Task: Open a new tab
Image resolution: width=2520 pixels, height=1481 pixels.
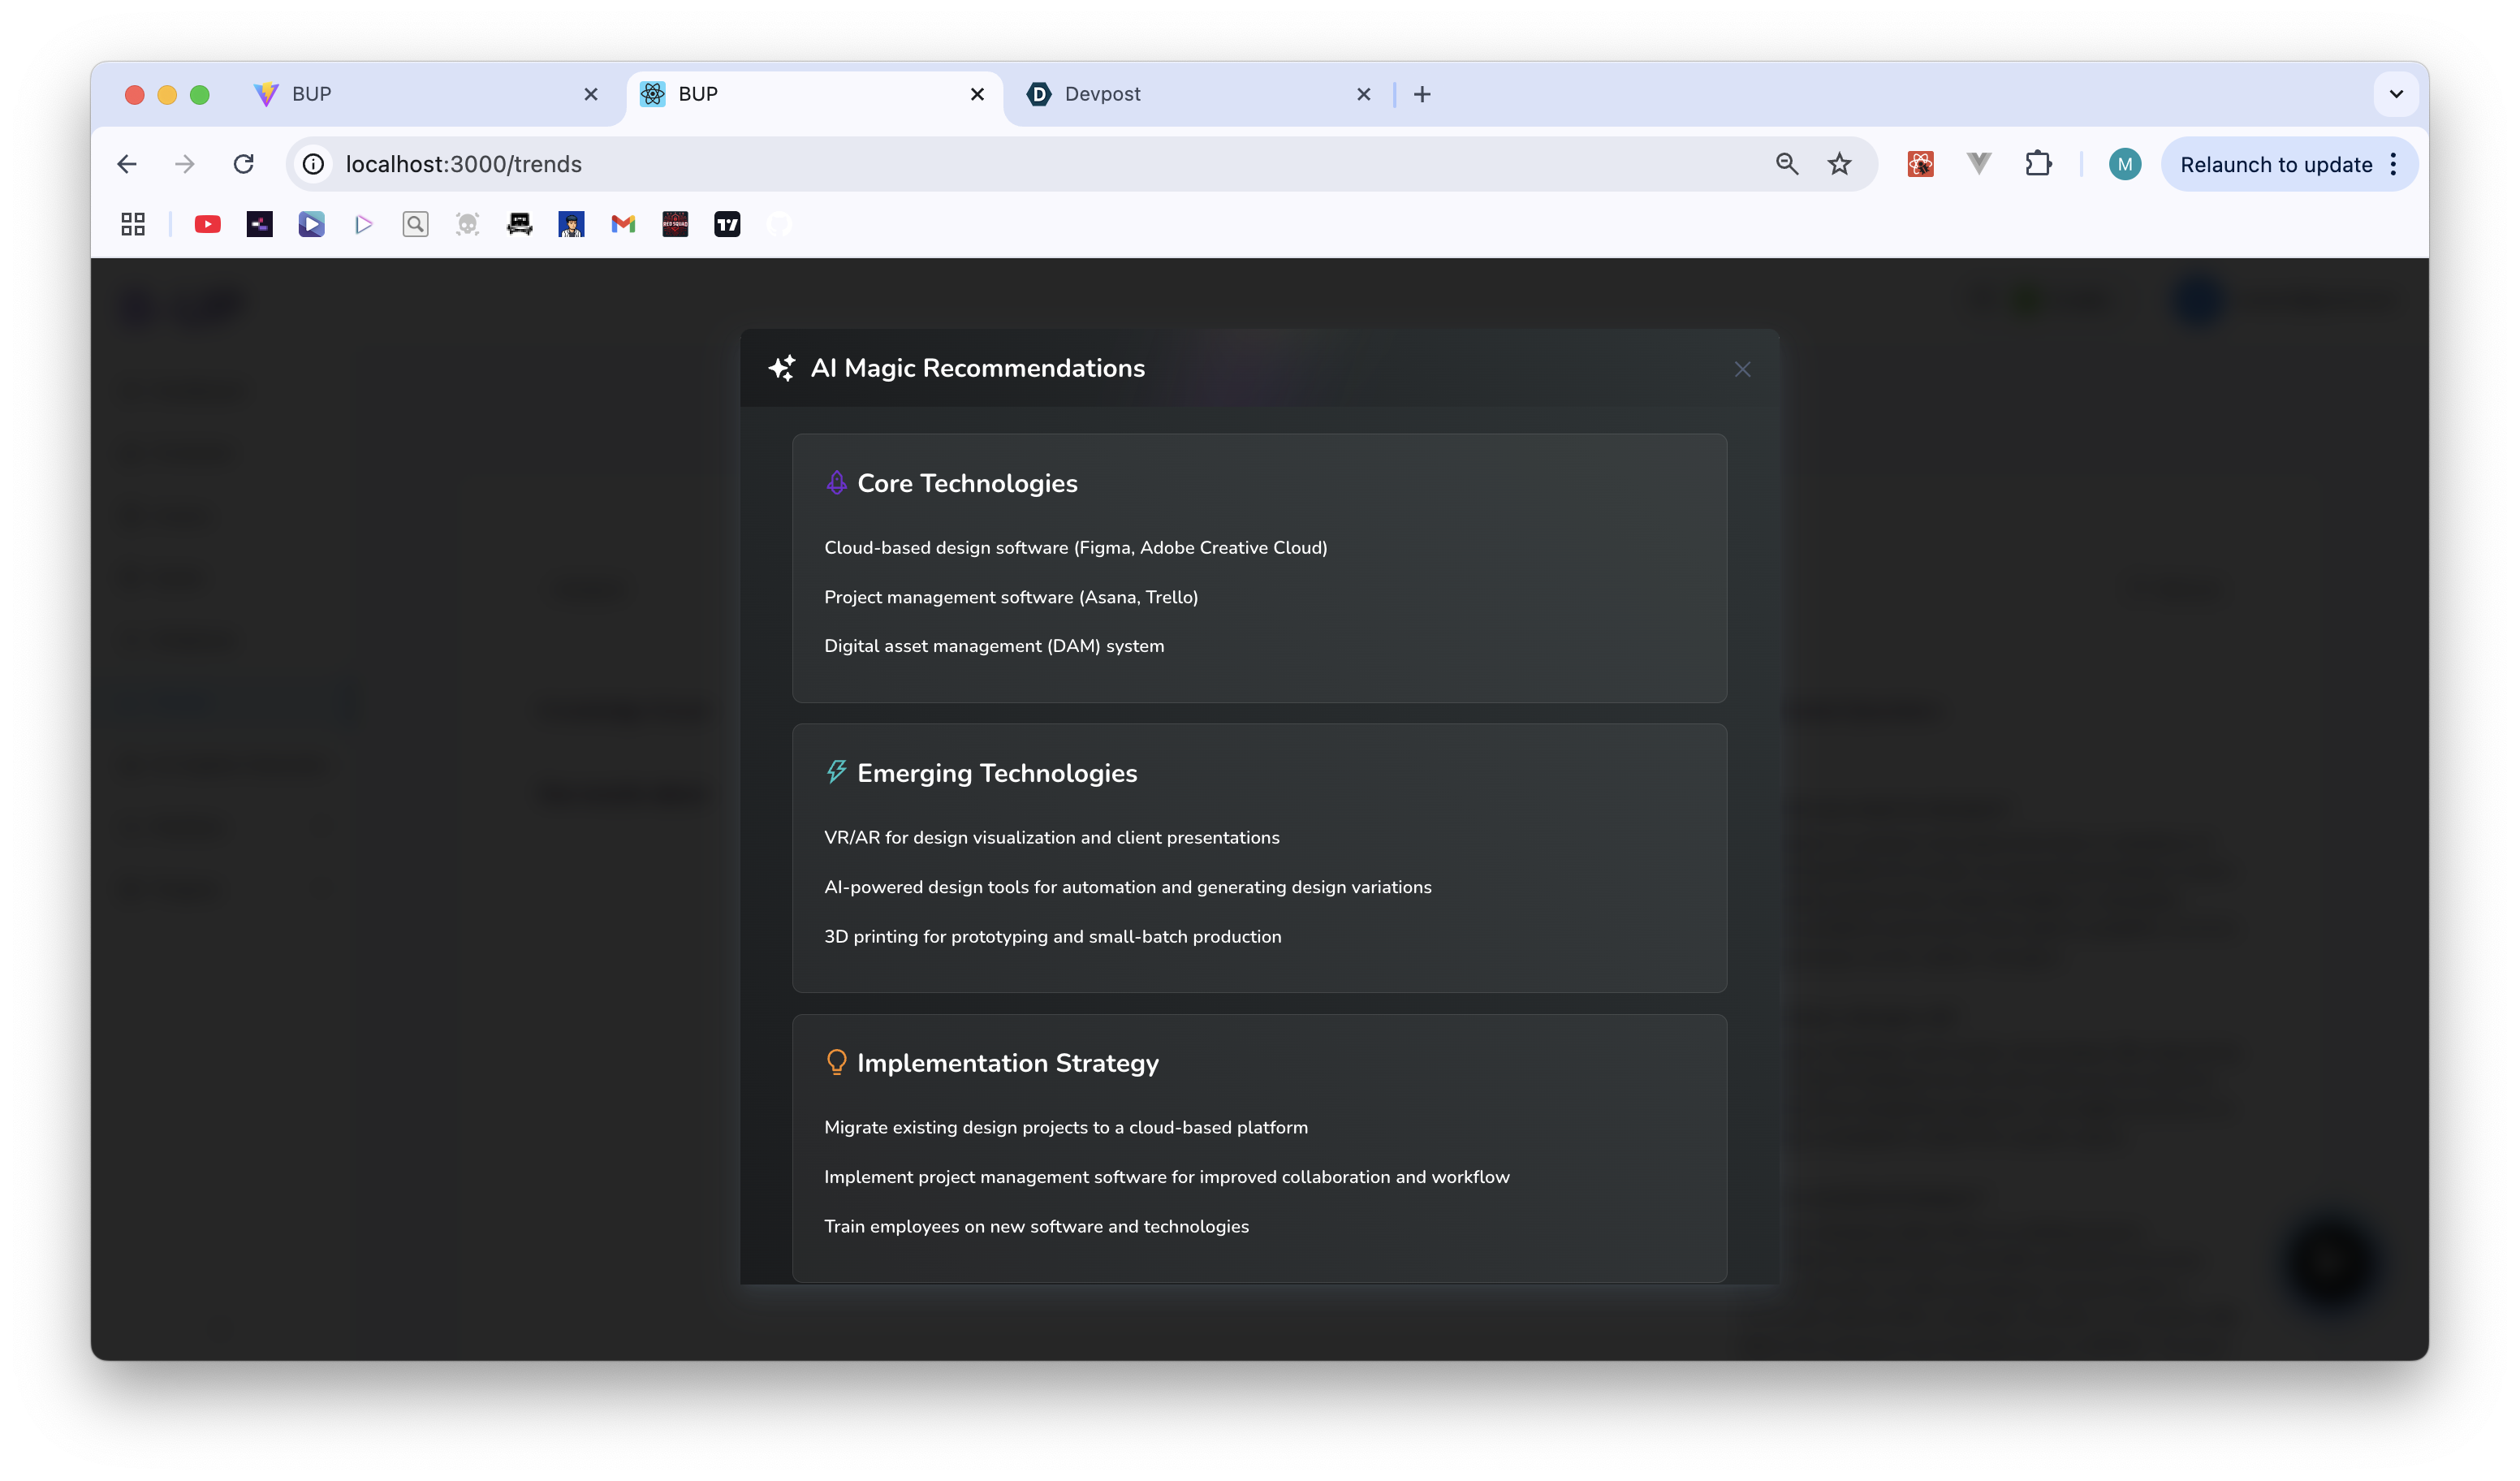Action: click(x=1422, y=94)
